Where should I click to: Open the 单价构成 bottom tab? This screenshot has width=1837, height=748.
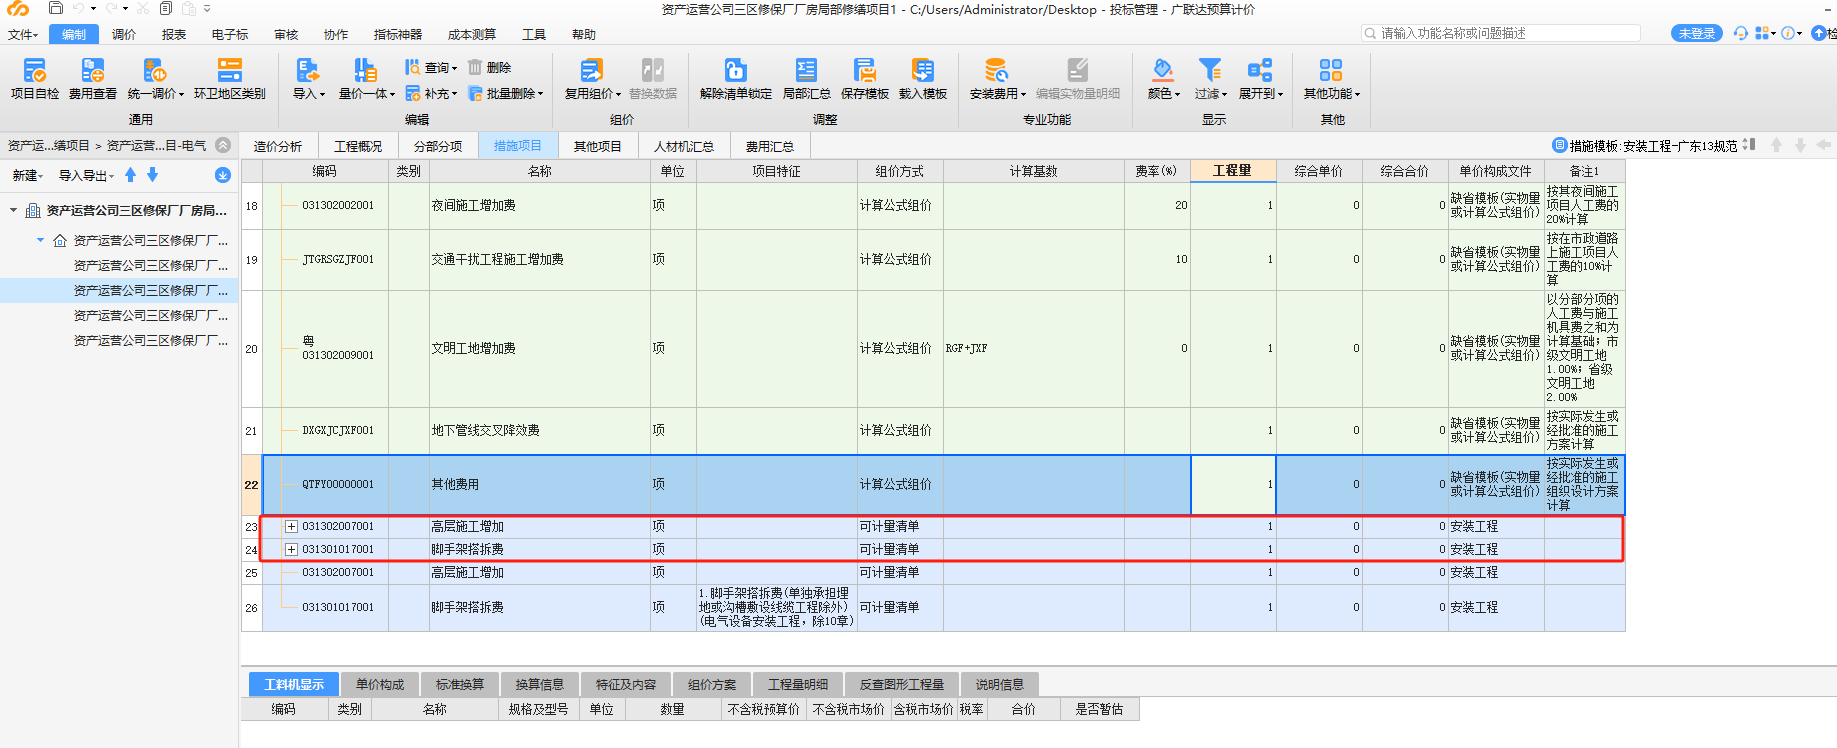point(380,684)
